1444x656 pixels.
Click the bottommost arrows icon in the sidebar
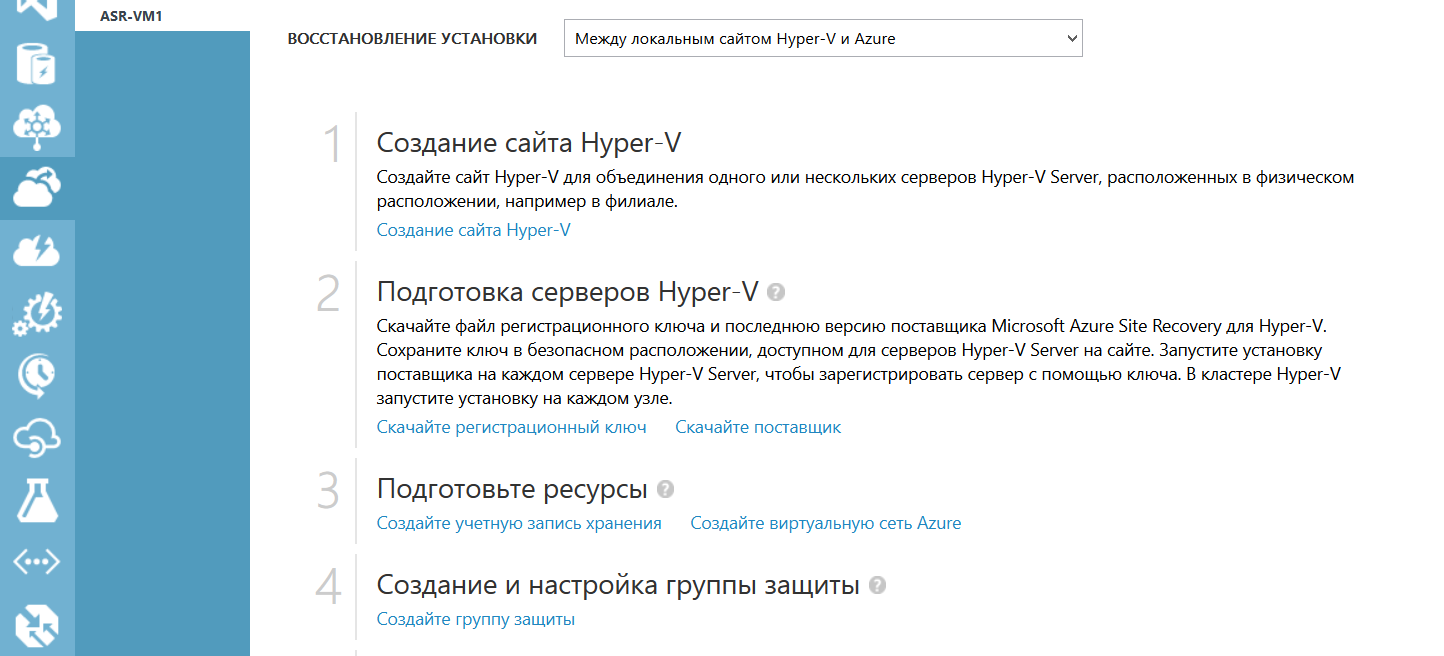tap(36, 623)
